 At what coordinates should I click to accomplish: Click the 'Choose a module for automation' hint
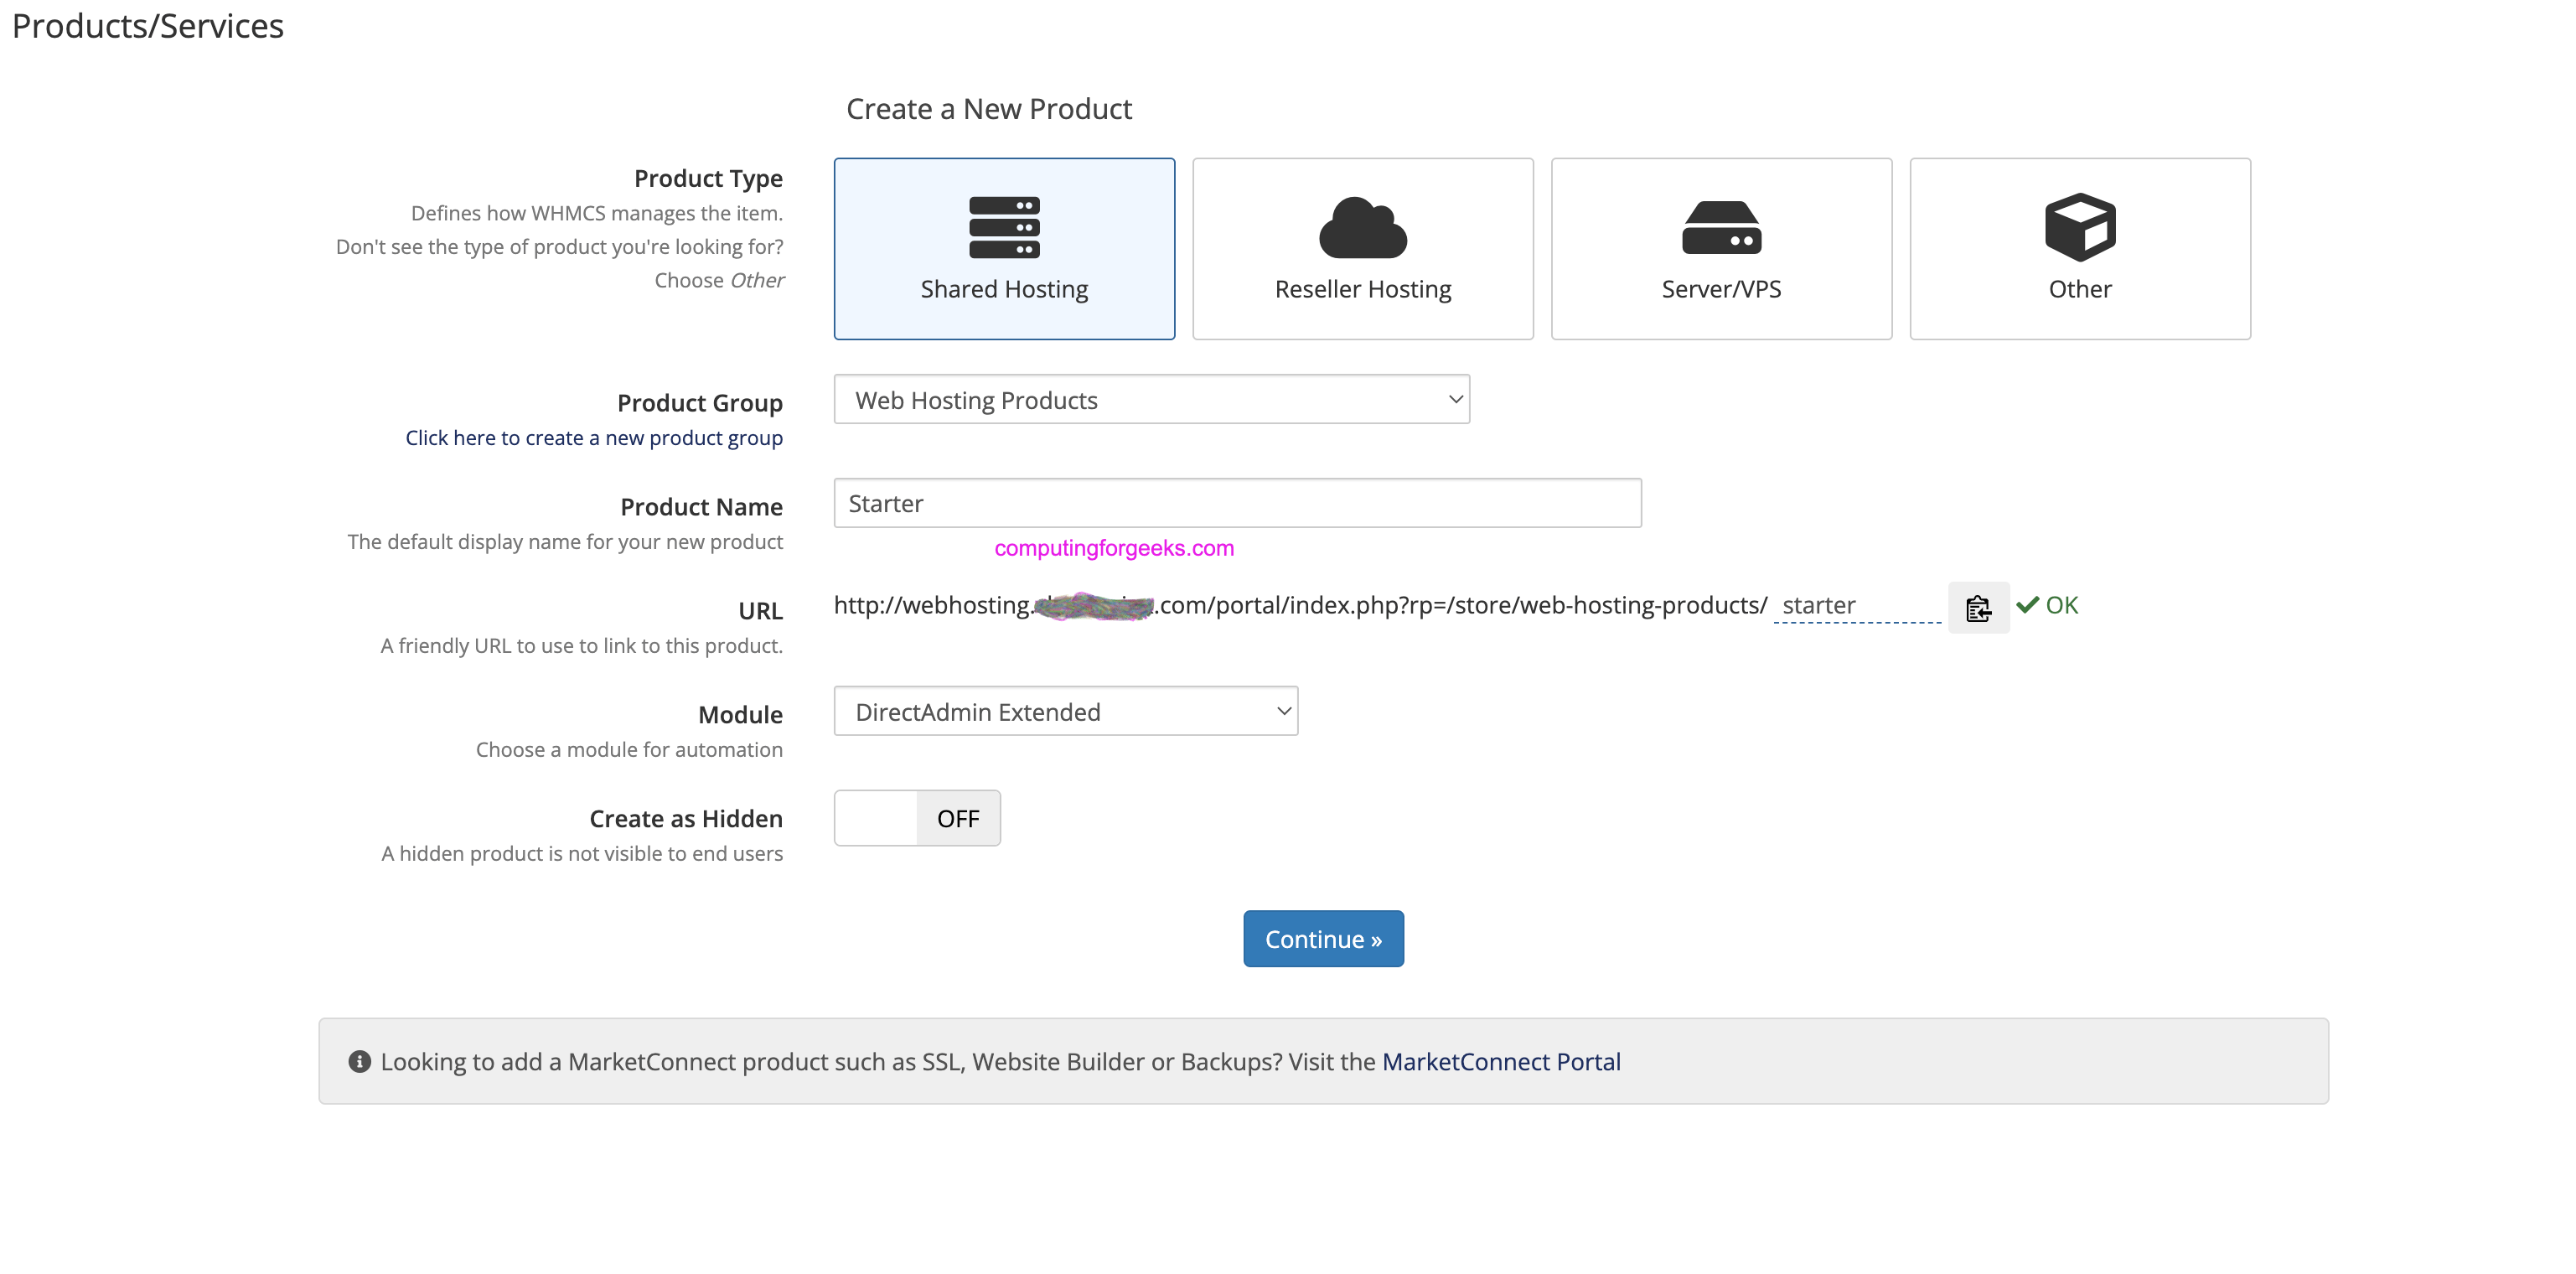coord(629,750)
